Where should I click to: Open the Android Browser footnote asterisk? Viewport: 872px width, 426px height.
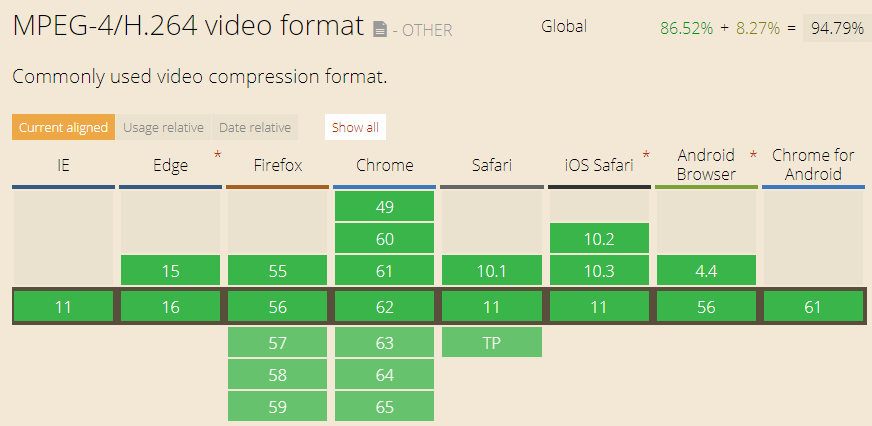(754, 155)
